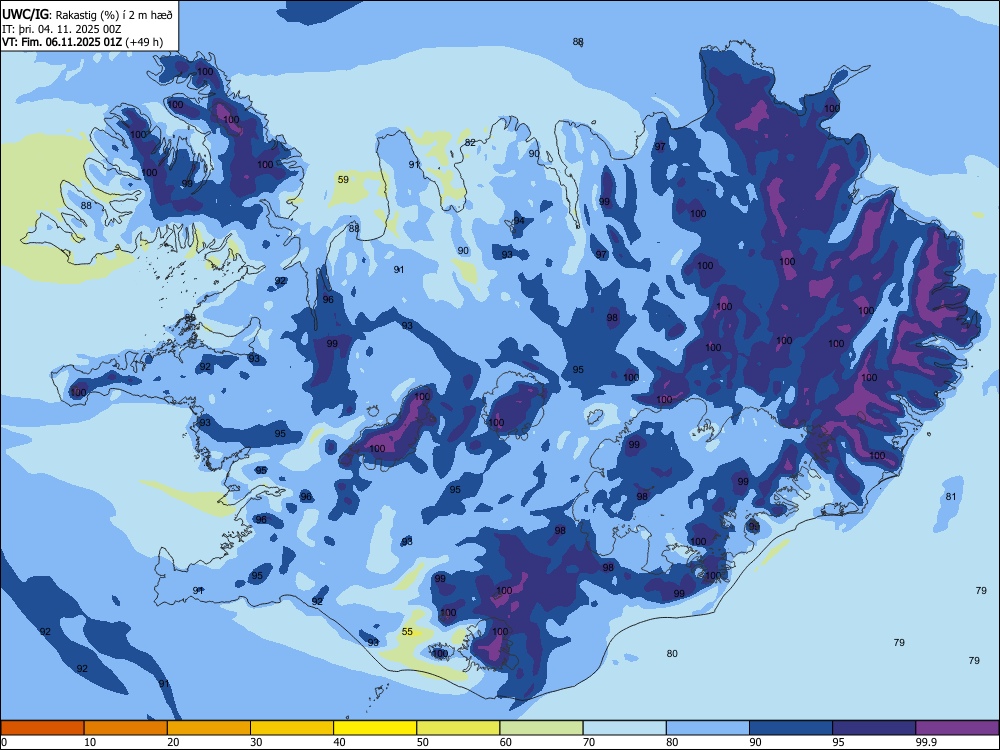Select the 95–99.9 indigo legend swatch
Image resolution: width=1000 pixels, height=750 pixels.
coord(874,728)
